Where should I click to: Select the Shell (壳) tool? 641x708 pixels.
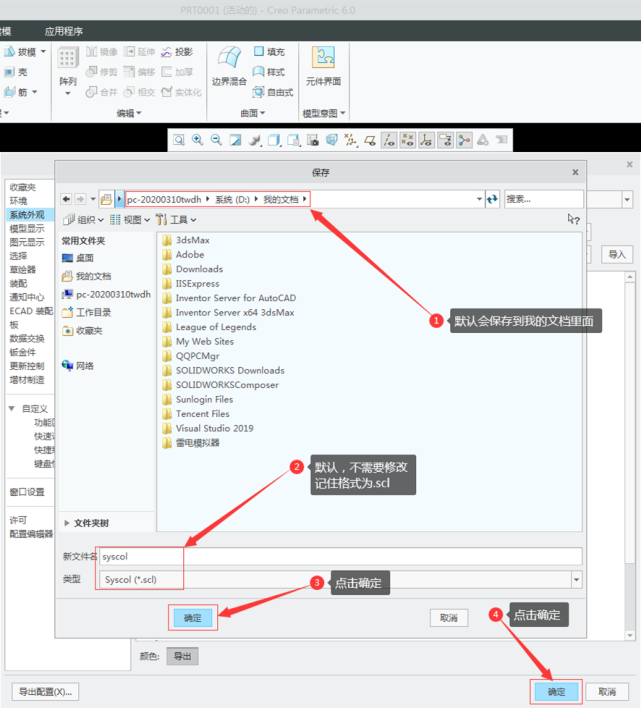click(x=15, y=72)
